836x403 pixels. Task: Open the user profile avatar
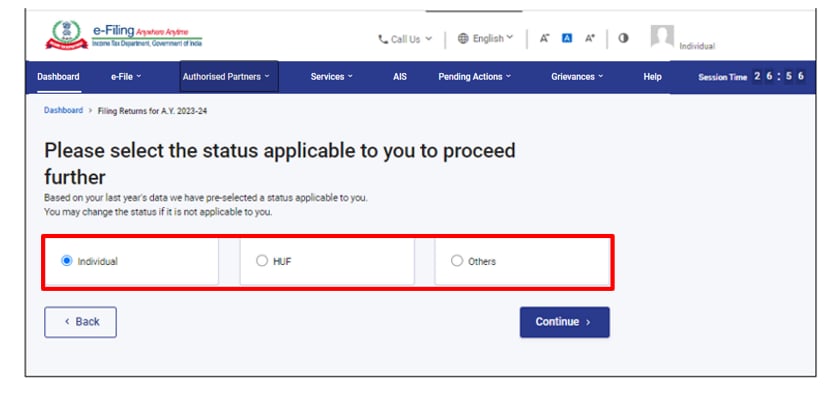pyautogui.click(x=661, y=38)
